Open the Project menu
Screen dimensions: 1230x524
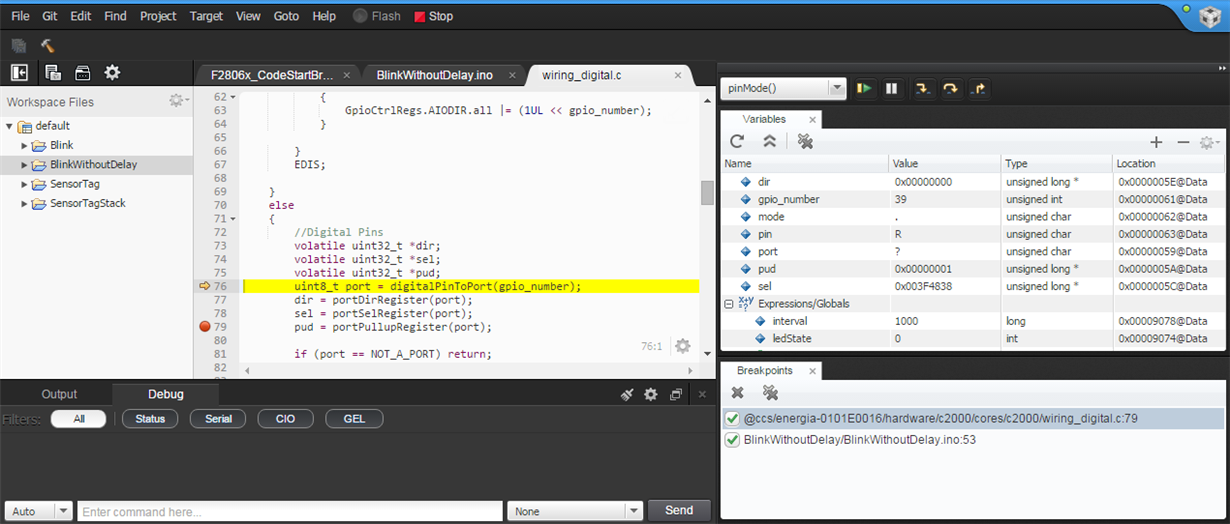pos(158,16)
